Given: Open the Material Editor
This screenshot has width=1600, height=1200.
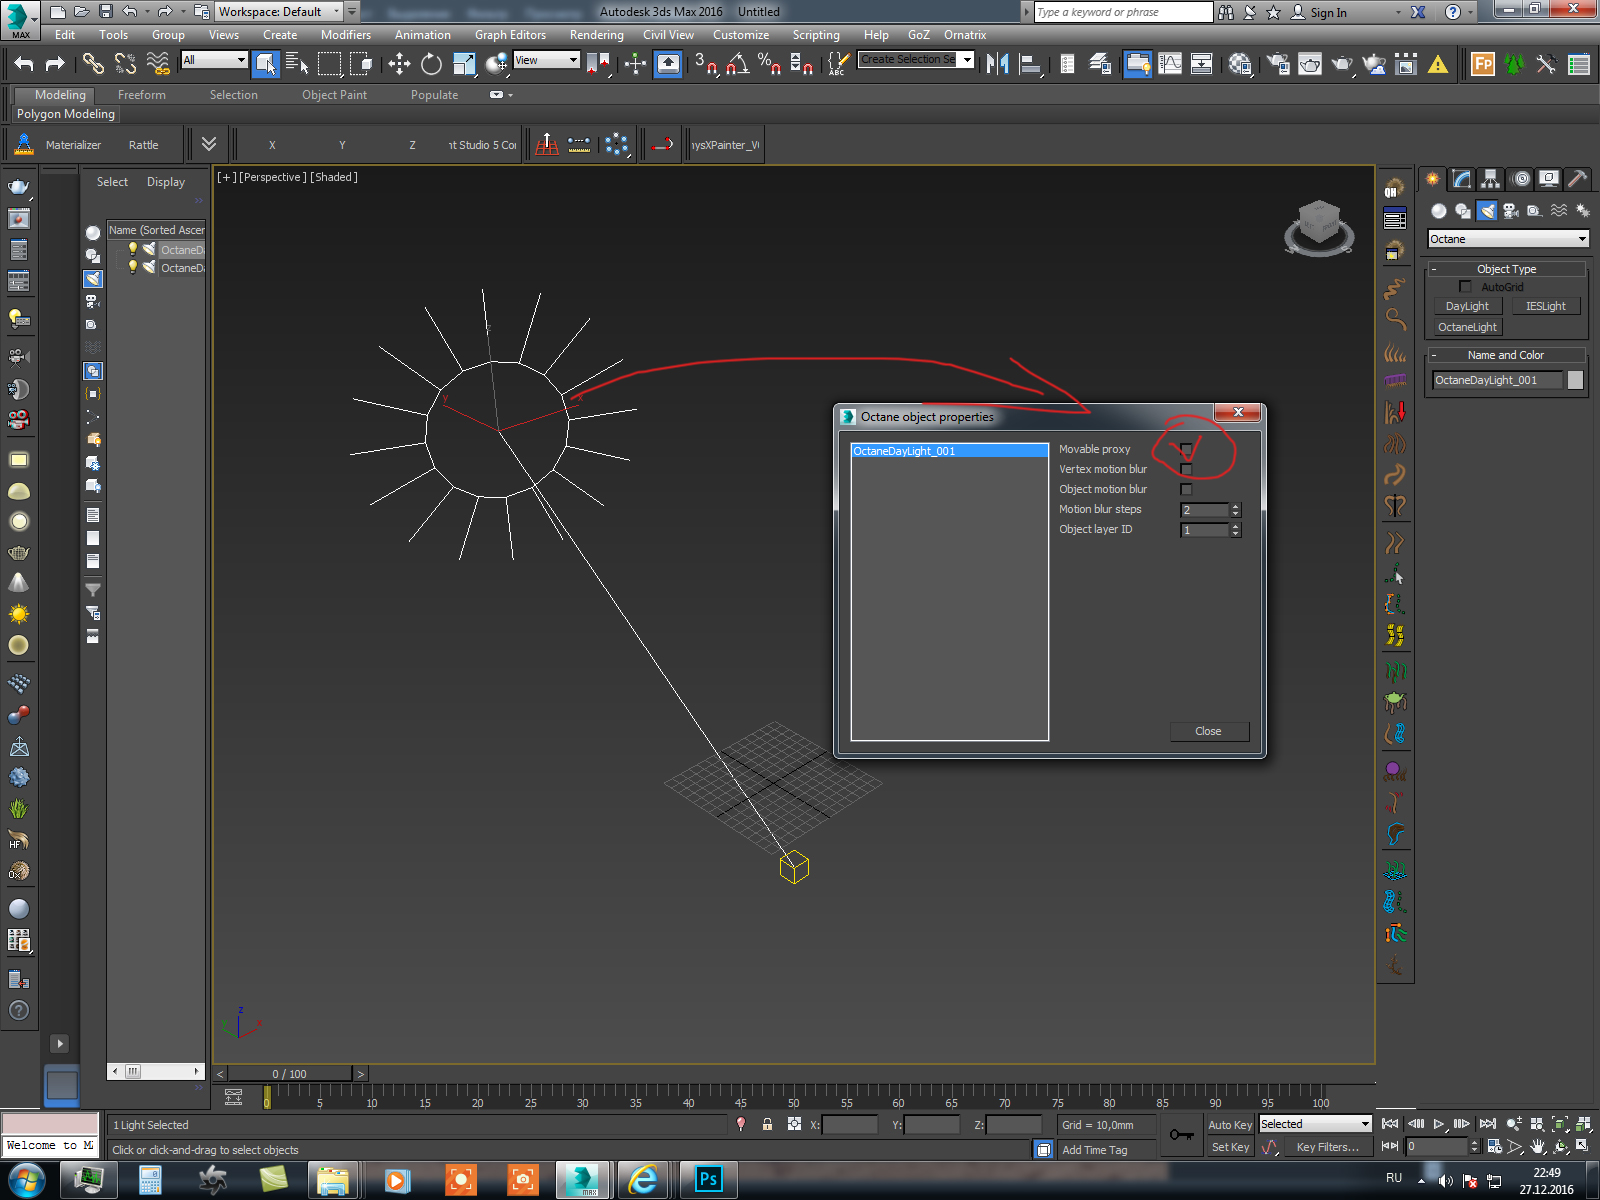Looking at the screenshot, I should (x=1241, y=64).
